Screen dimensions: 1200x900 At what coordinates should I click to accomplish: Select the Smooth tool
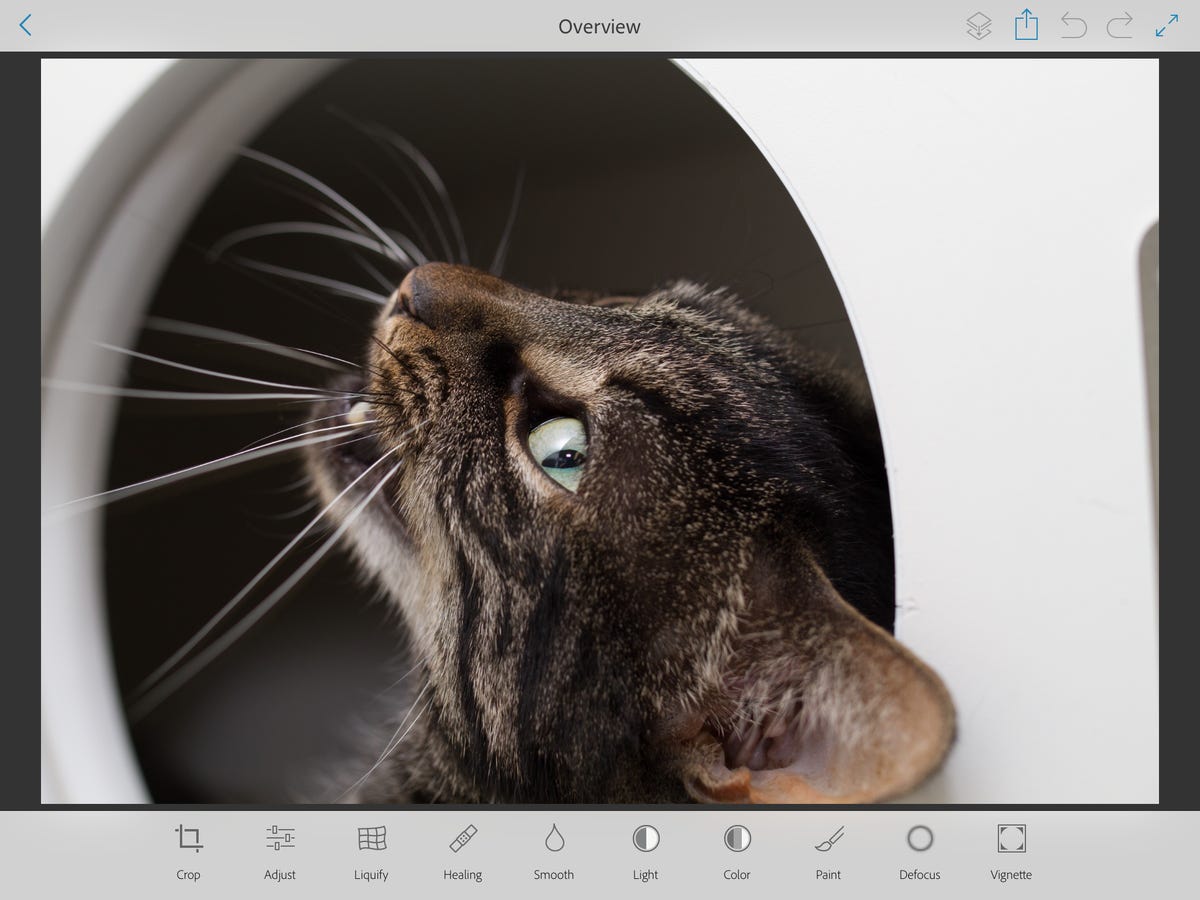[554, 850]
